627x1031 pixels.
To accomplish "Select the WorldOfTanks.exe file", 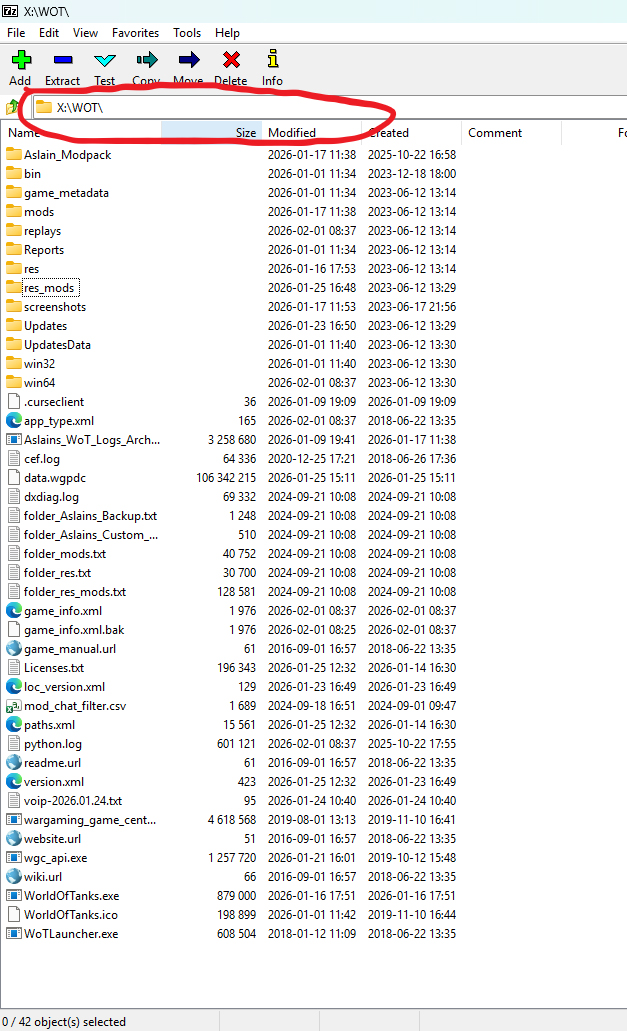I will [71, 896].
